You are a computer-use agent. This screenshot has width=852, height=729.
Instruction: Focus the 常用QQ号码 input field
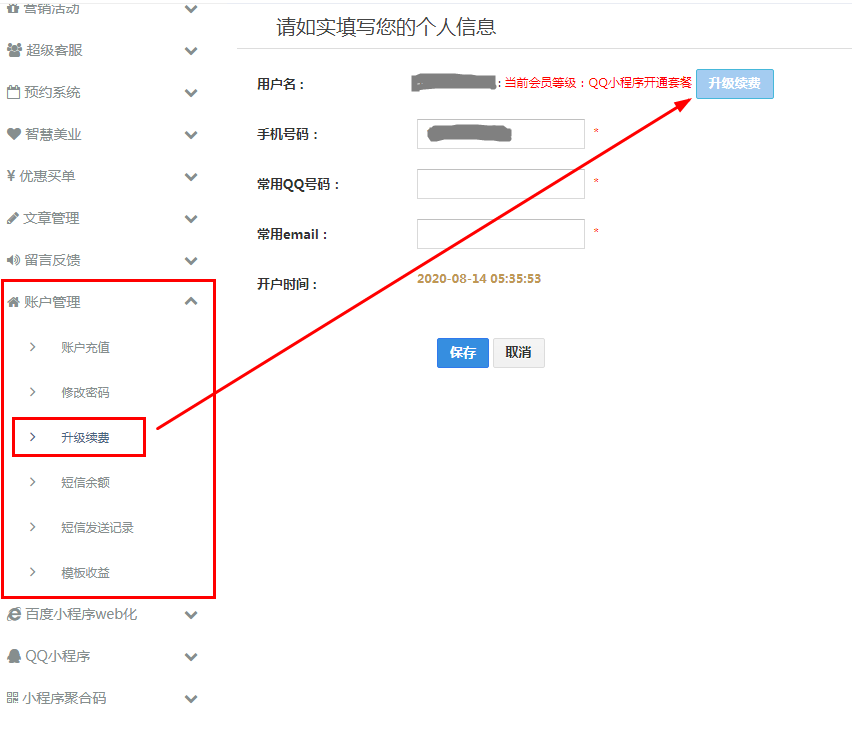point(501,184)
